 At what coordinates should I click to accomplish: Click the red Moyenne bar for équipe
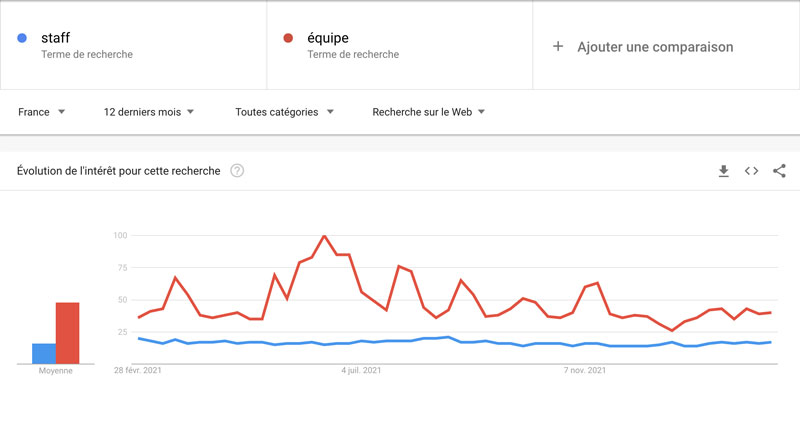(67, 333)
